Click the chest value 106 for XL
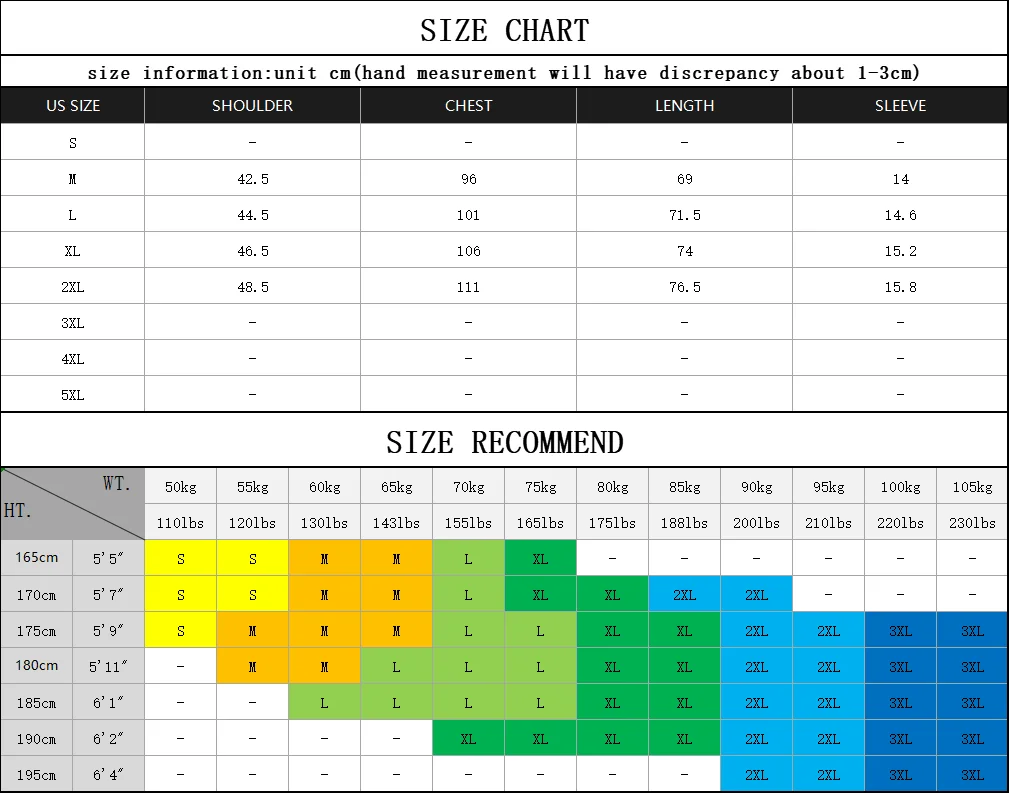 pos(468,251)
